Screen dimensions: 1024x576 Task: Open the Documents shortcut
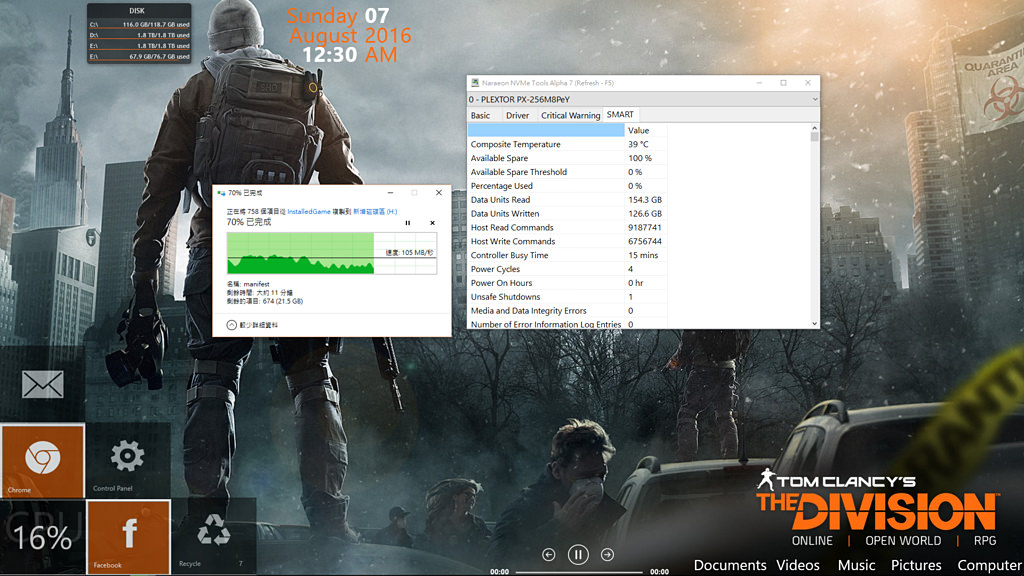(x=729, y=565)
